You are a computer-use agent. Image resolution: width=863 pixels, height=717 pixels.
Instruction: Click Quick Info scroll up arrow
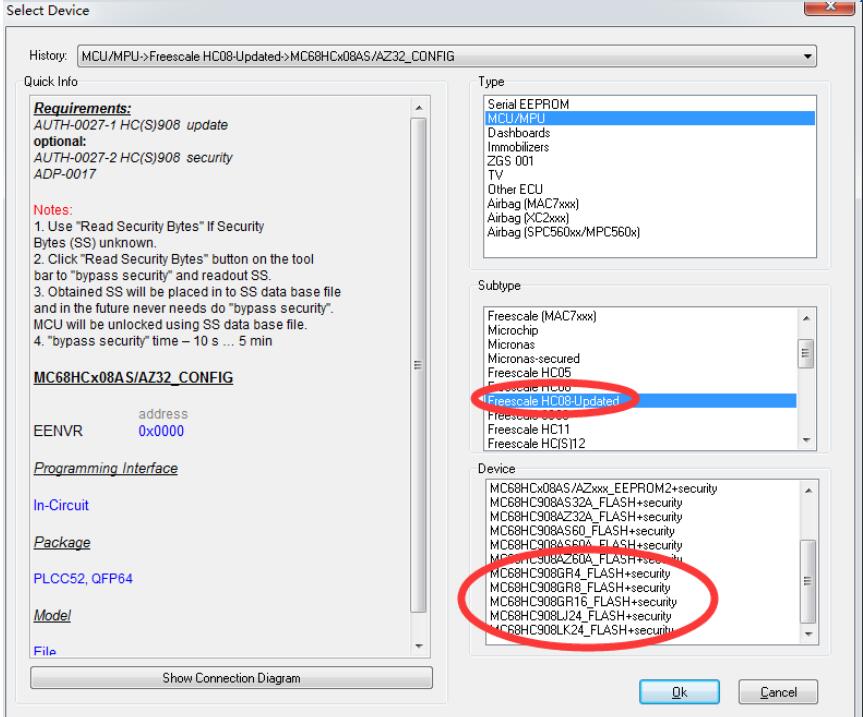click(419, 108)
